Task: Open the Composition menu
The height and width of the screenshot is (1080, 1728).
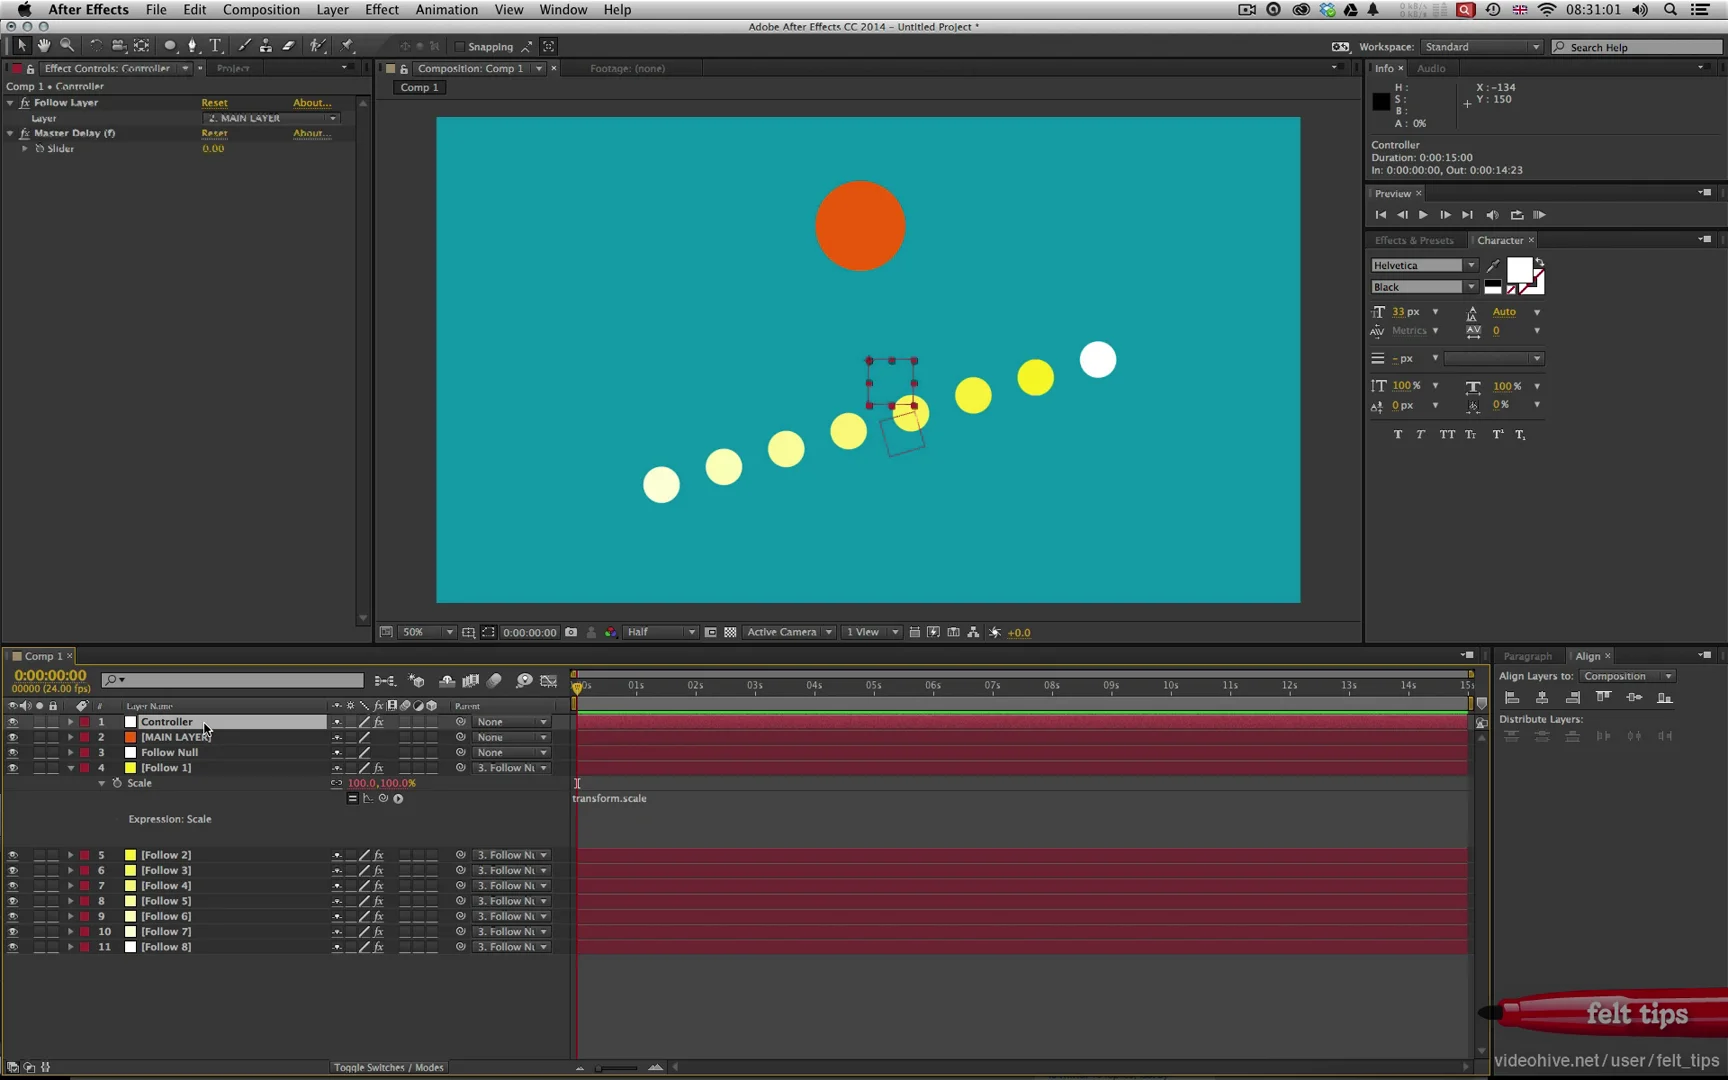Action: tap(261, 9)
